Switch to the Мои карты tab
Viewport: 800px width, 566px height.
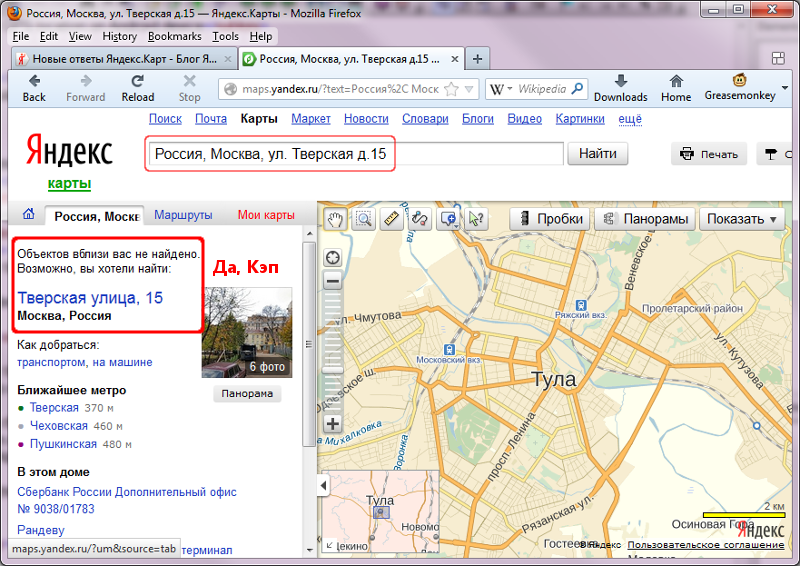pos(266,215)
